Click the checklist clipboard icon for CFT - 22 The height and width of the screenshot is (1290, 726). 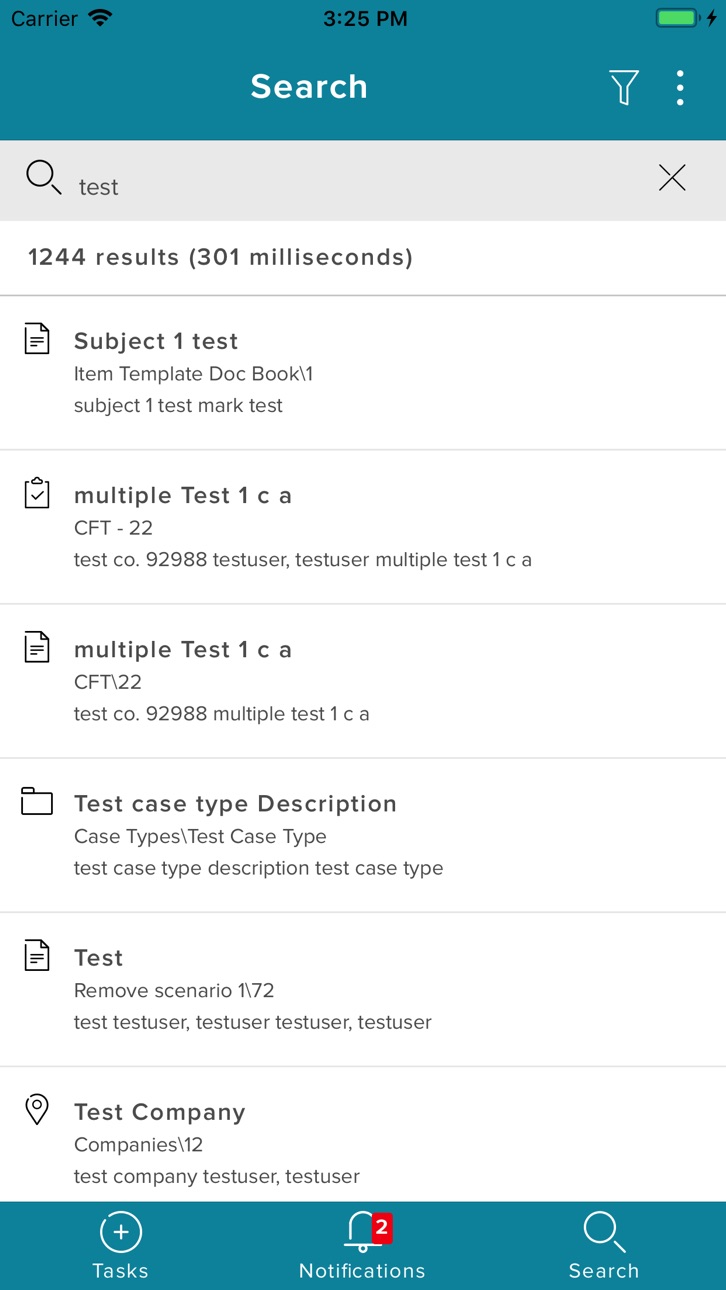(x=37, y=493)
